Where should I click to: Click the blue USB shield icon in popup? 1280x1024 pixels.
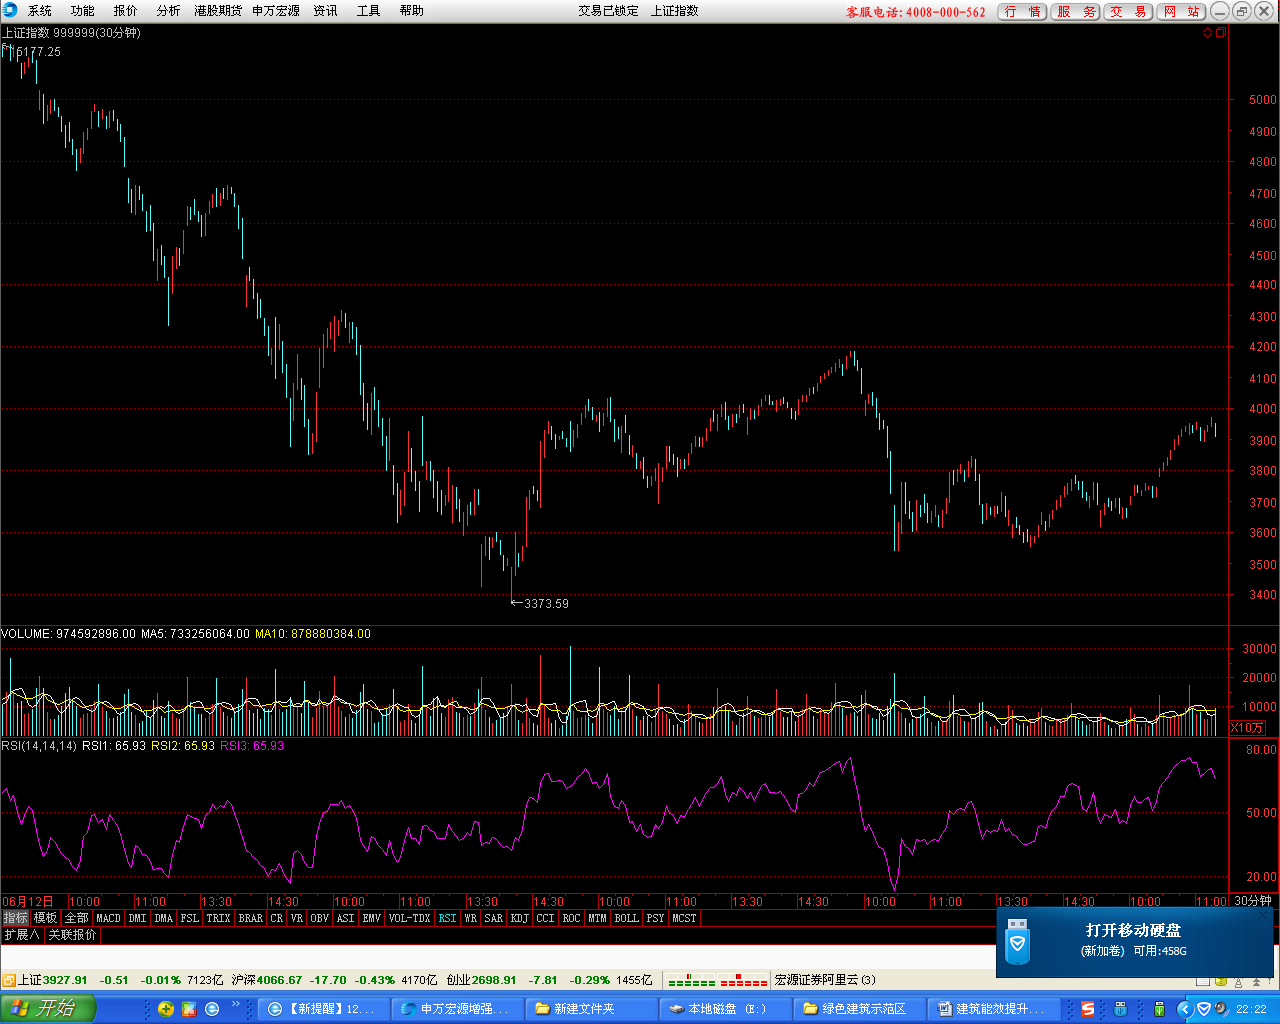click(1017, 941)
